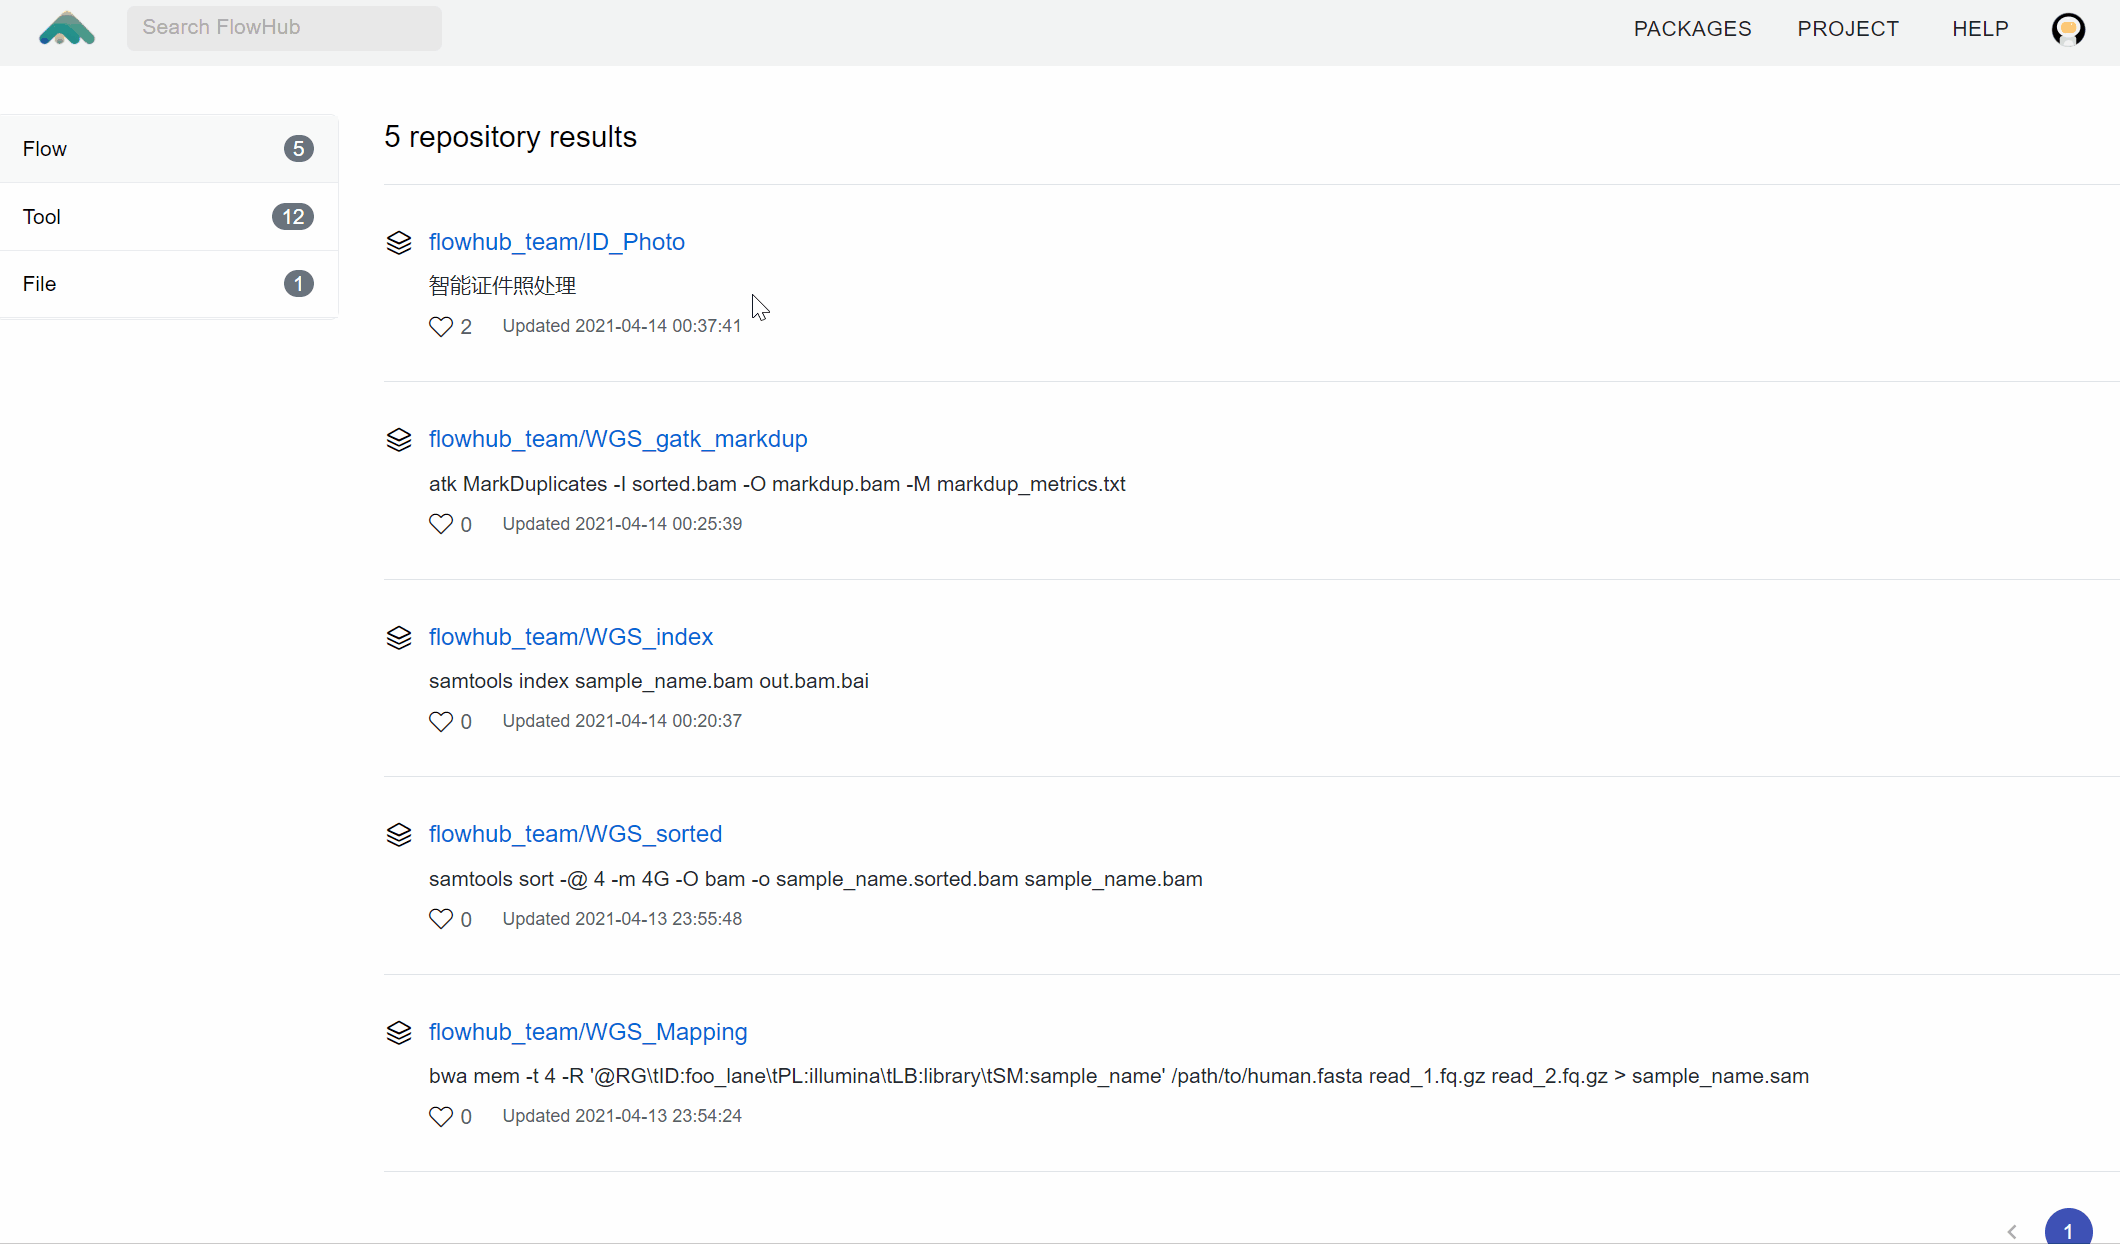Viewport: 2120px width, 1244px height.
Task: Click the Flow count badge 5
Action: pyautogui.click(x=298, y=149)
